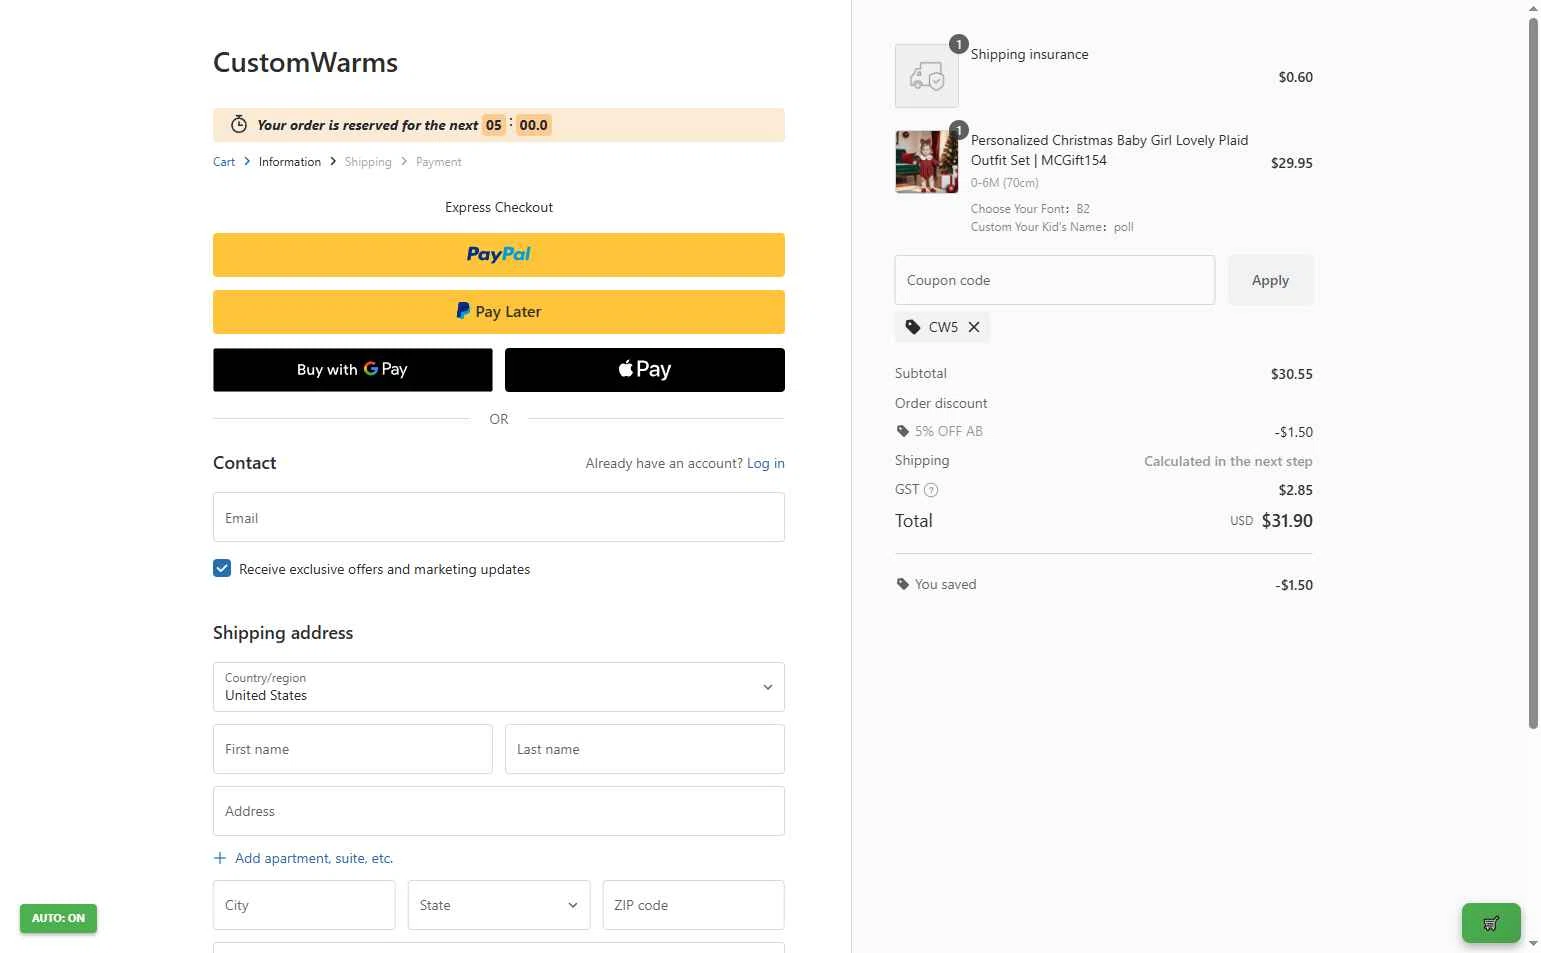Screen dimensions: 1541x953
Task: Click the tag icon next to 5% OFF AB
Action: pyautogui.click(x=903, y=432)
